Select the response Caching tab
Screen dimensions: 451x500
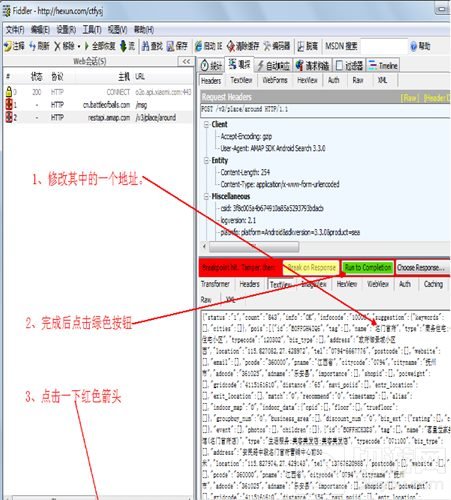tap(433, 284)
